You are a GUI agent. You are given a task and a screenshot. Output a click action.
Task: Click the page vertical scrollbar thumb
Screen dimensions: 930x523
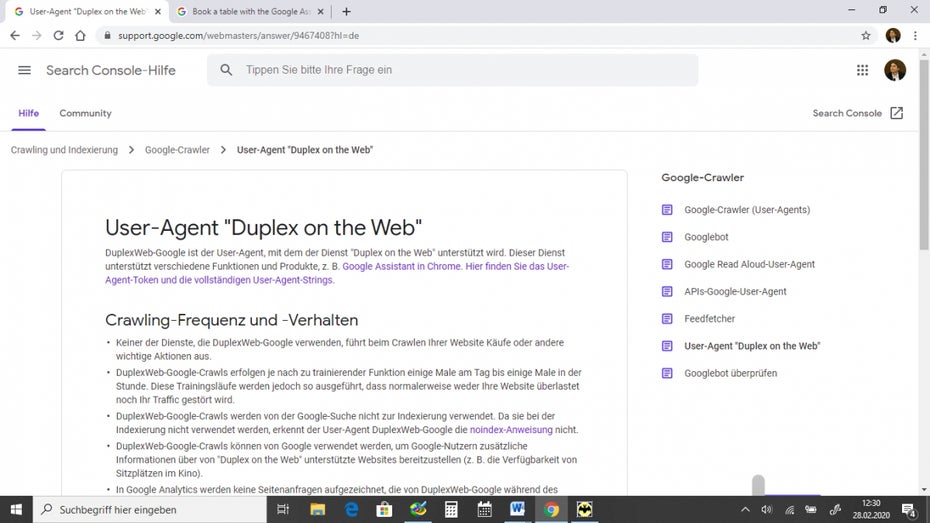(x=924, y=154)
